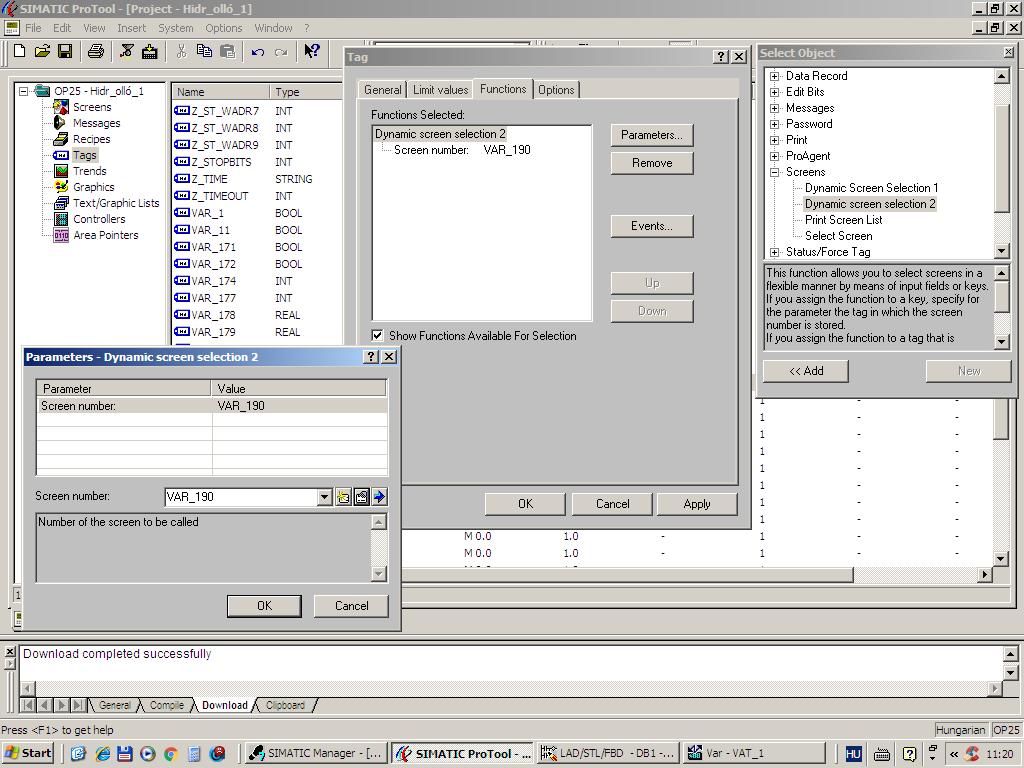Click Cancel in the Parameters dialog

[351, 606]
